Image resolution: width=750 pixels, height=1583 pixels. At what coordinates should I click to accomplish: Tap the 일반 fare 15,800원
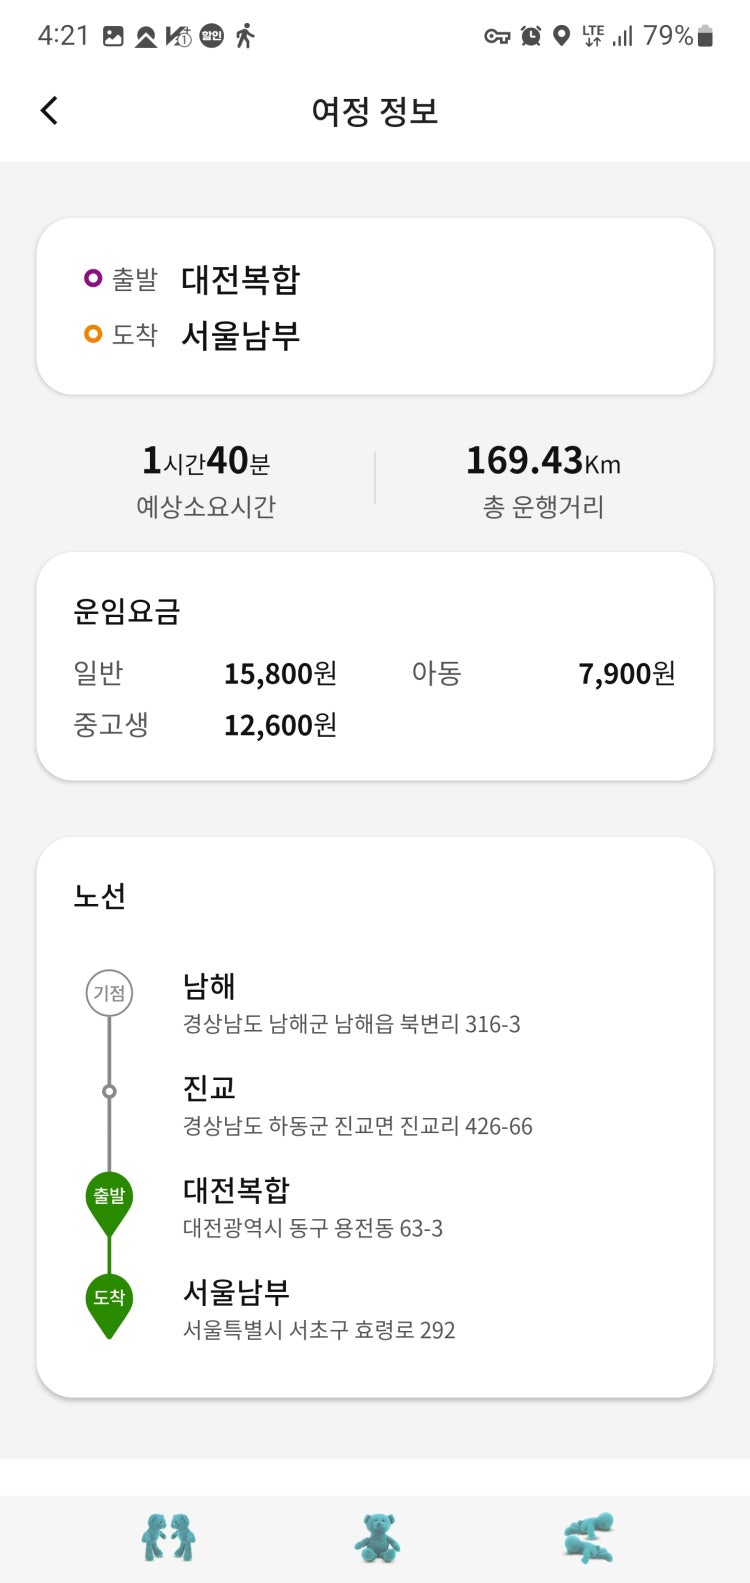[280, 674]
